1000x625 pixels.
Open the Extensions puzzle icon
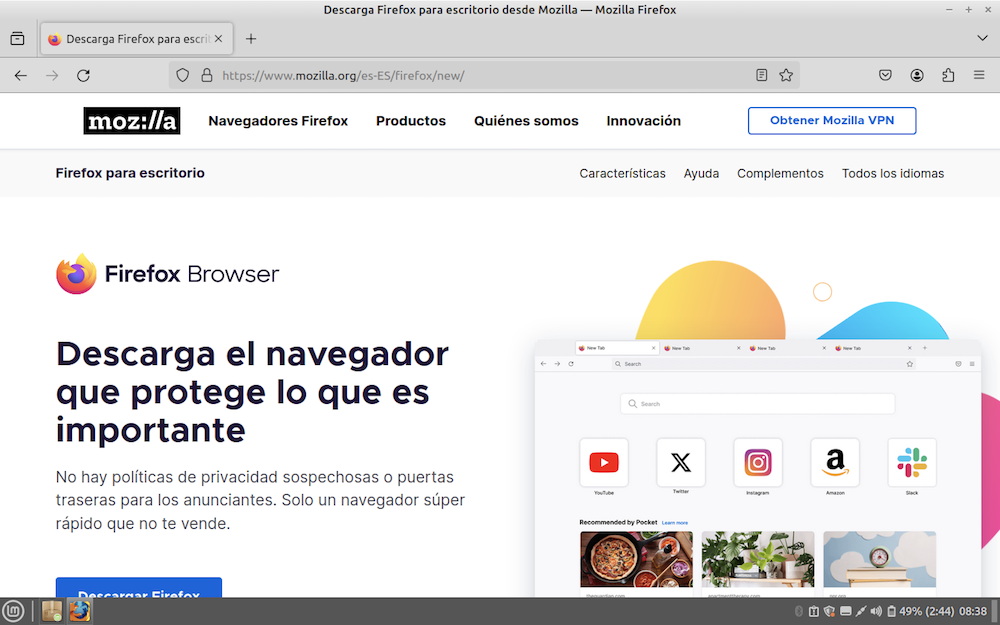pos(948,75)
